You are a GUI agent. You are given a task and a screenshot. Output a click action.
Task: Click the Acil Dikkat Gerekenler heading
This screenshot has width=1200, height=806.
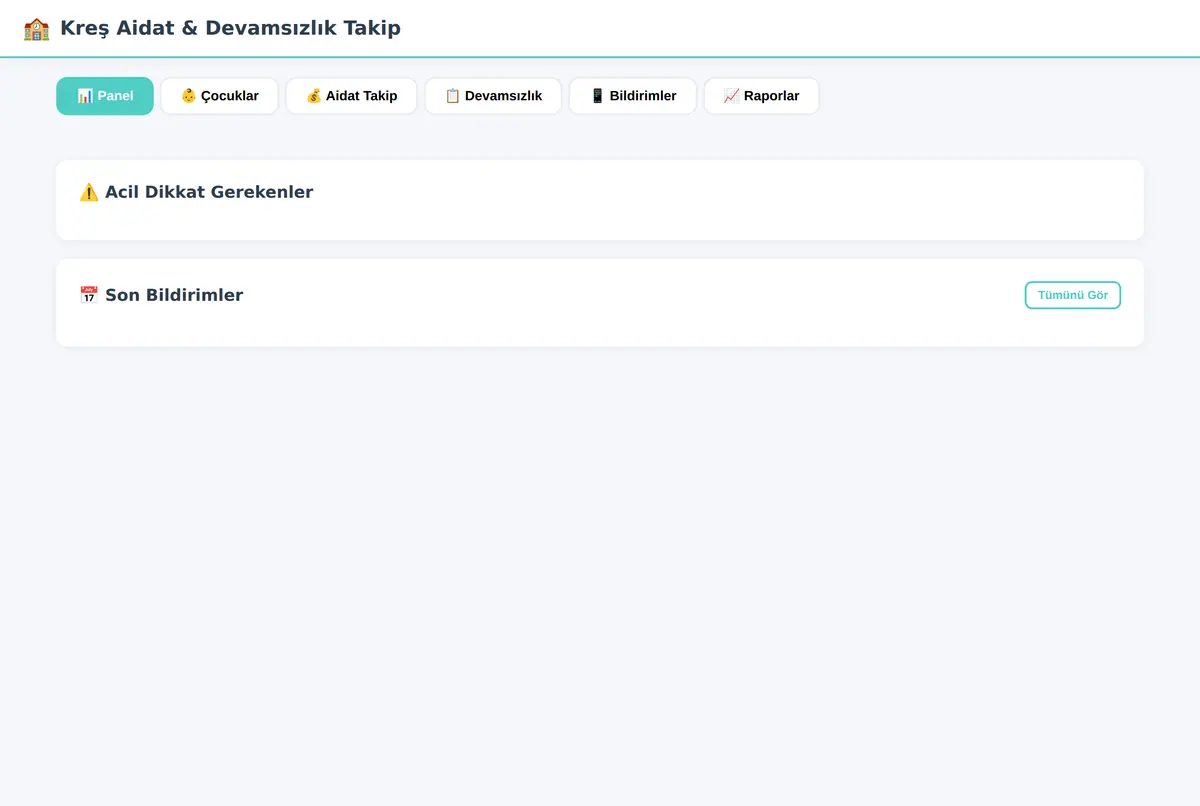pos(209,192)
